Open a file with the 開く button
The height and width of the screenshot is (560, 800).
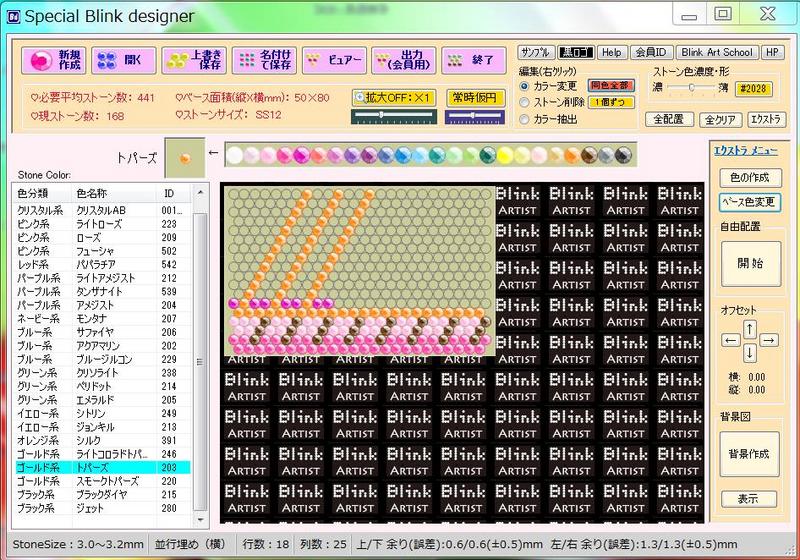click(x=123, y=61)
